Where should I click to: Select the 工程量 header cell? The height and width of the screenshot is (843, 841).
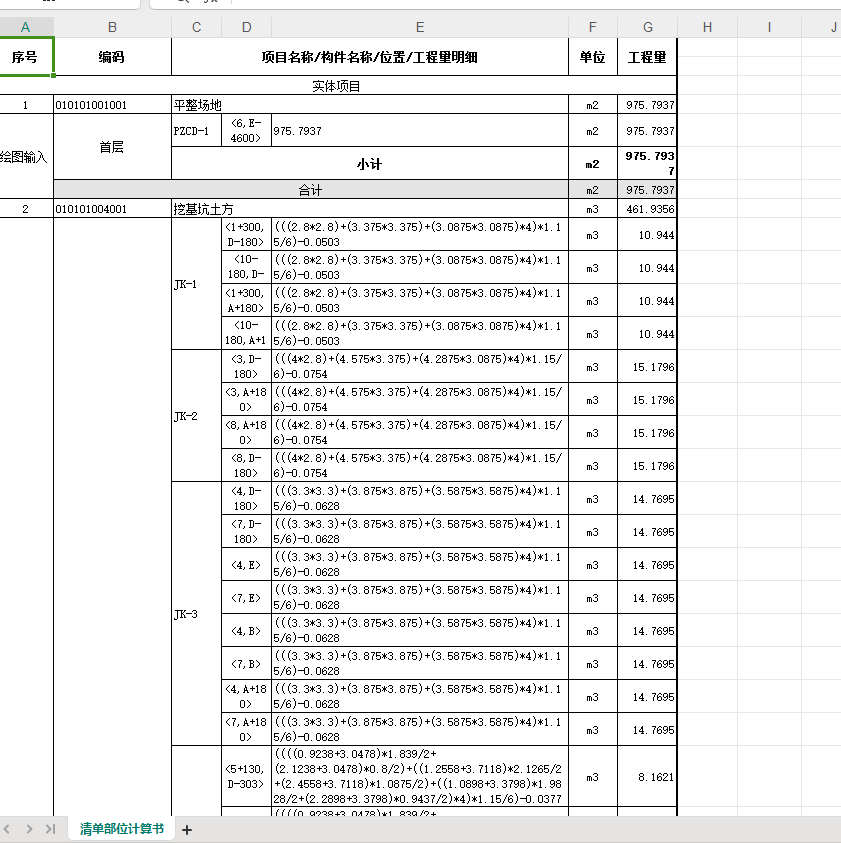[647, 56]
